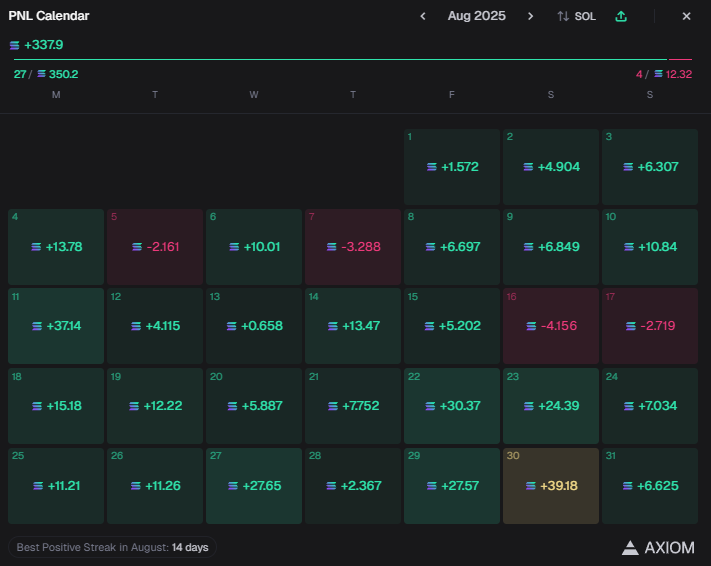Viewport: 711px width, 566px height.
Task: Open August 24 day showing +7.034
Action: pyautogui.click(x=650, y=406)
